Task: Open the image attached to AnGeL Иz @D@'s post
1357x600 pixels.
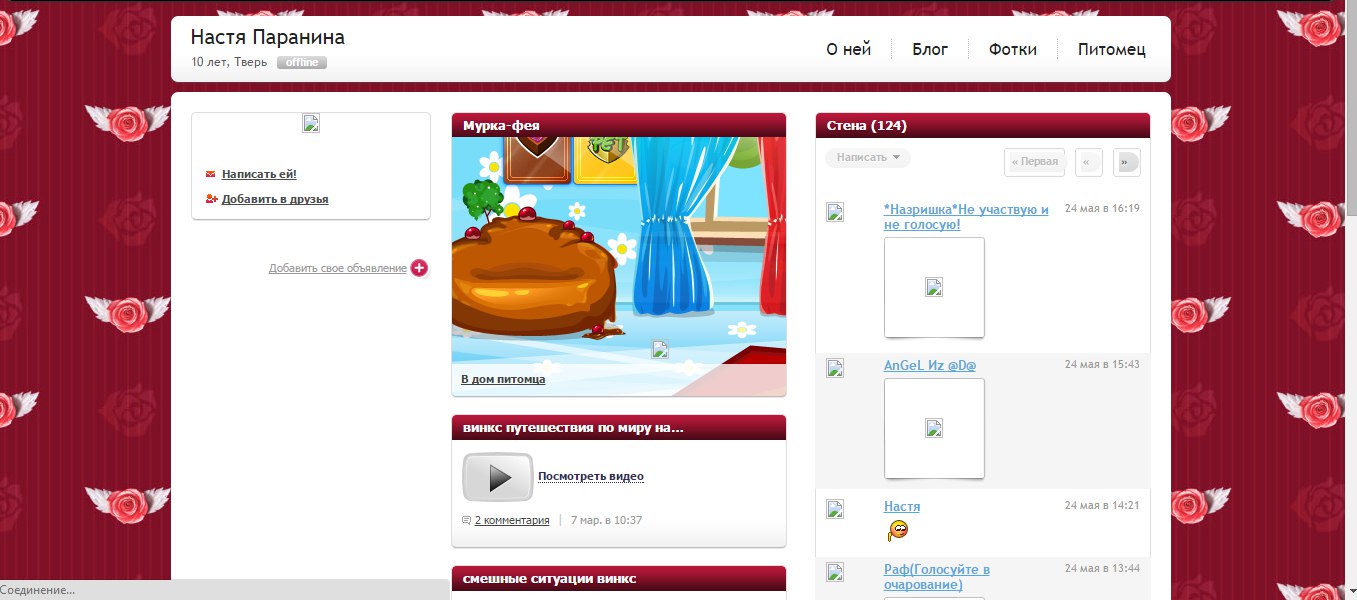Action: pos(934,428)
